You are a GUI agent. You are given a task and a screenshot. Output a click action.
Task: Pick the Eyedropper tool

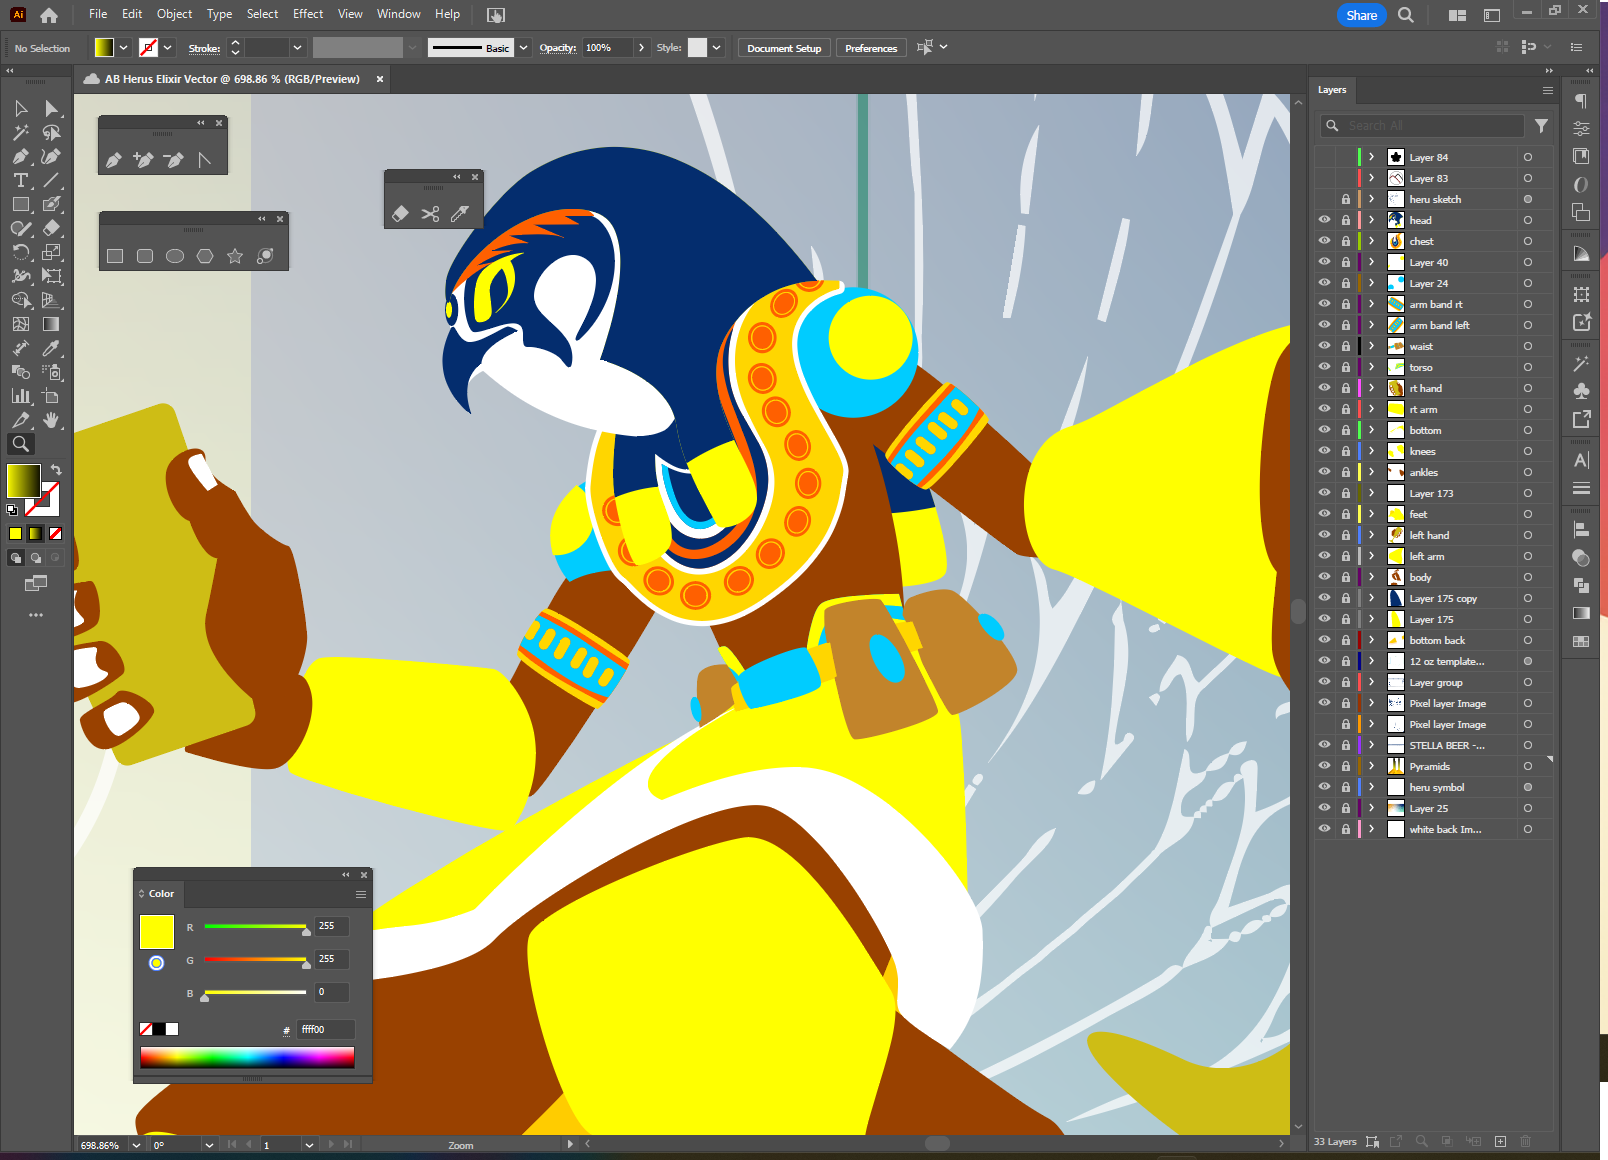click(52, 348)
